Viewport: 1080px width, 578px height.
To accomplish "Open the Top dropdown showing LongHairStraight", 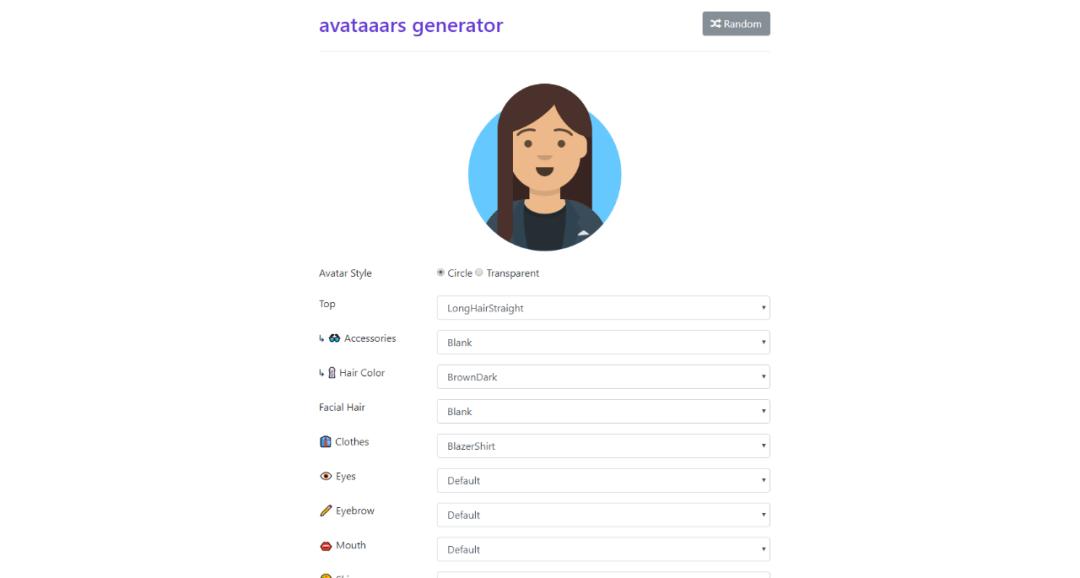I will tap(603, 308).
